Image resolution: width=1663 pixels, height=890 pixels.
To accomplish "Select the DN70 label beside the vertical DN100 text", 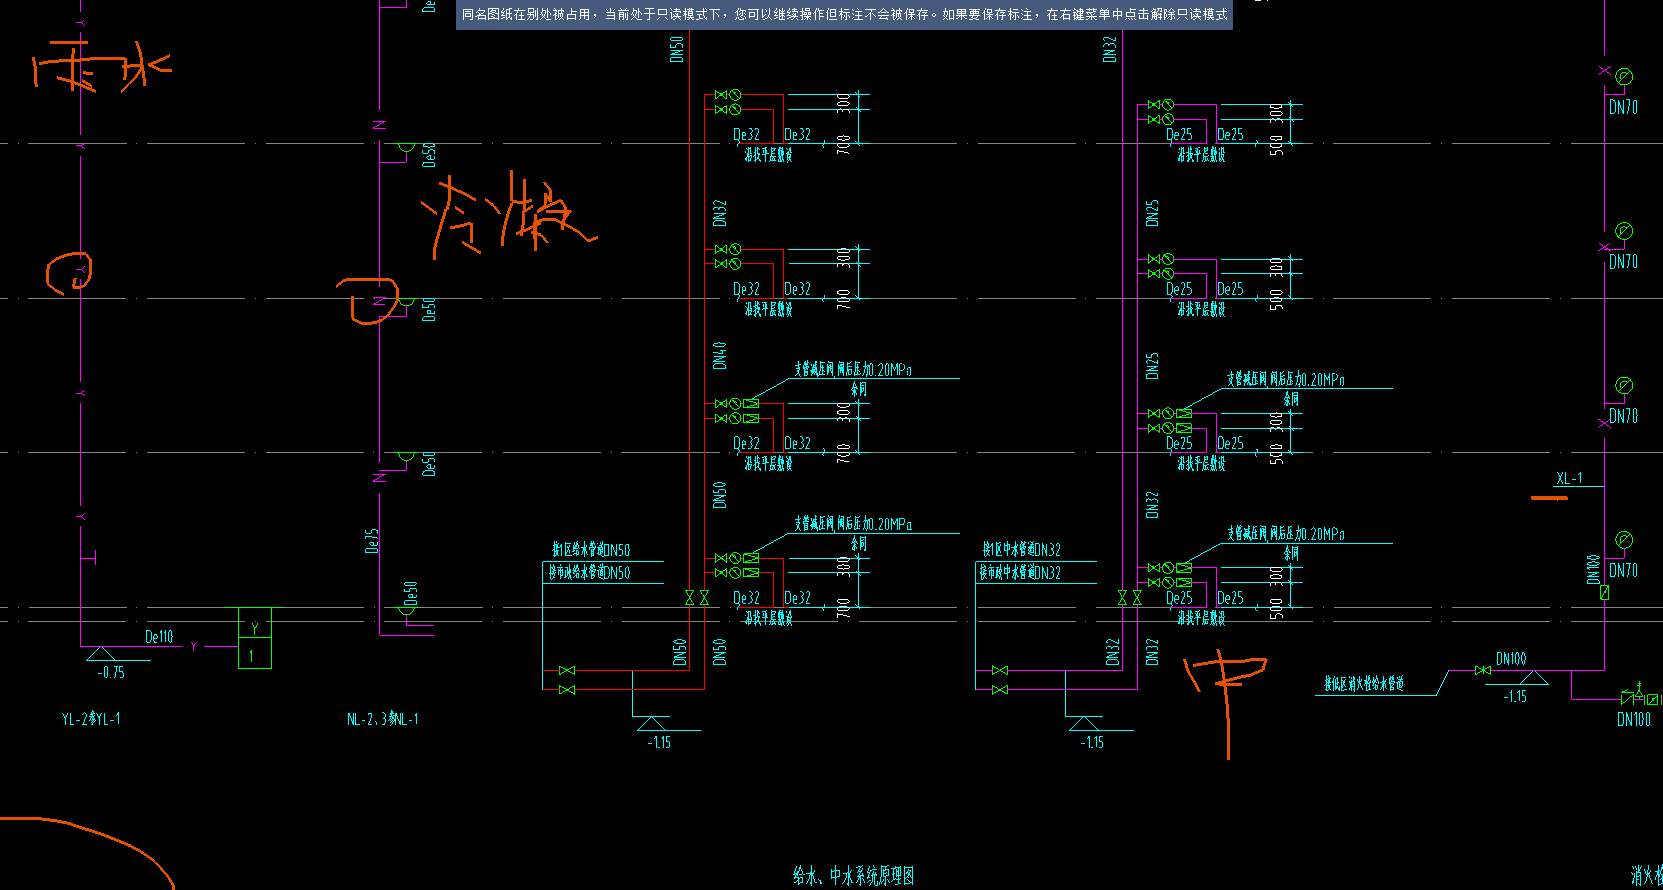I will click(x=1623, y=571).
